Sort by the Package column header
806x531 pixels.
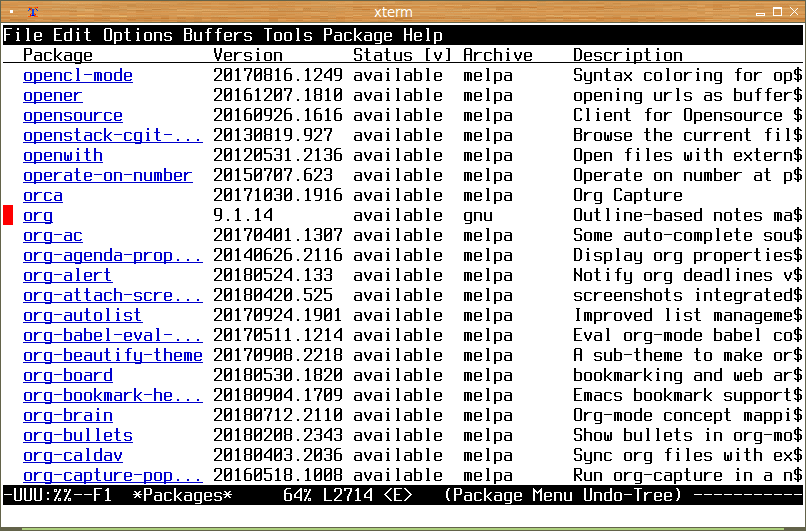click(58, 55)
